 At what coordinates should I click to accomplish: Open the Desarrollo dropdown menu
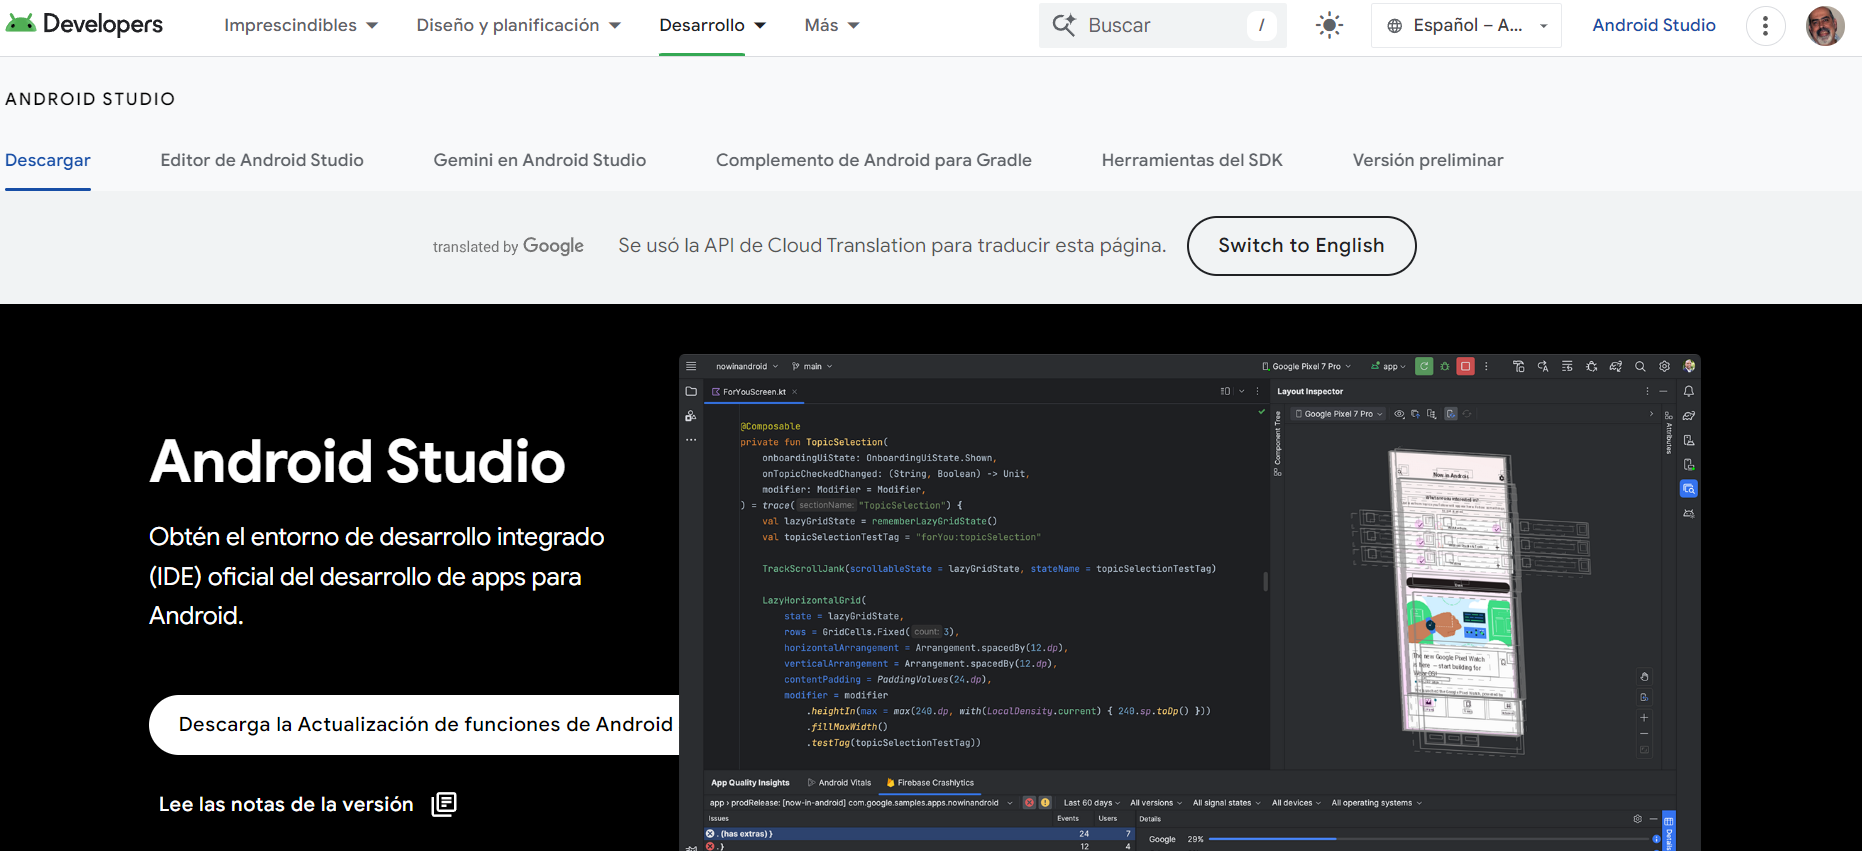tap(712, 26)
